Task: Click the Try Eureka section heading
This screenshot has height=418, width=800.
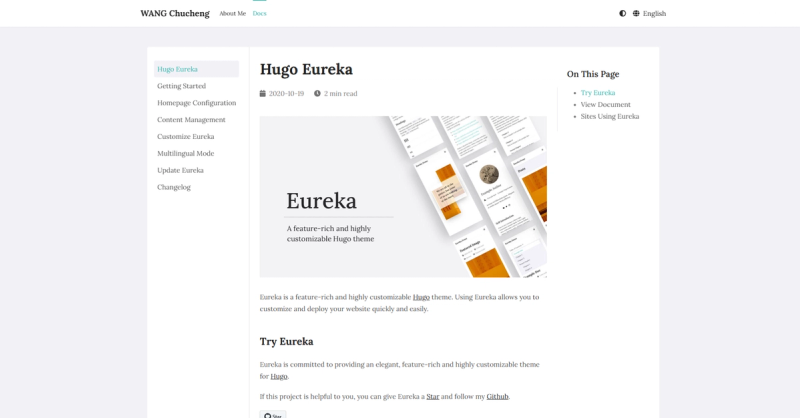Action: [x=286, y=341]
